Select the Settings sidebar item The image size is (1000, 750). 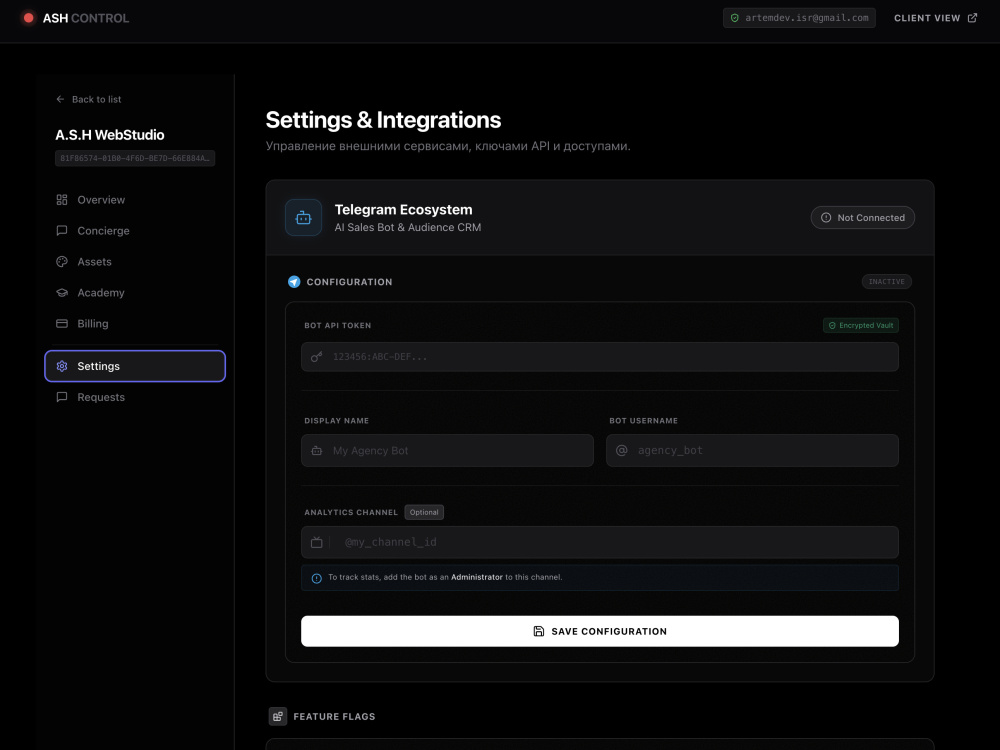coord(135,366)
